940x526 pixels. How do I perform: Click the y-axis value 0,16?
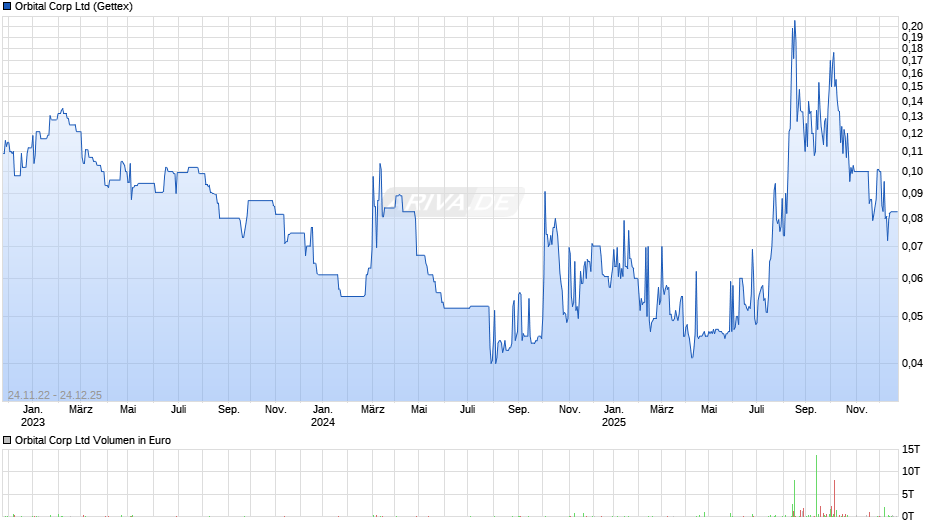[912, 73]
